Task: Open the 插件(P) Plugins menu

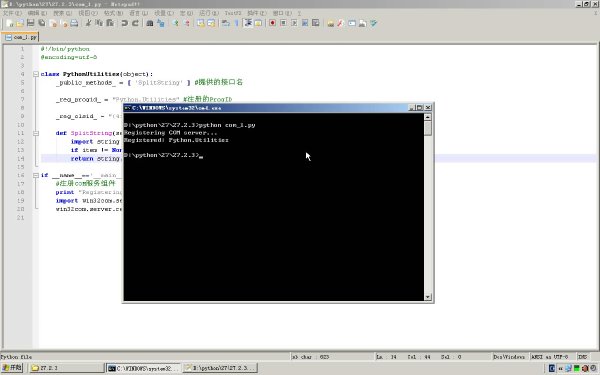Action: tap(257, 13)
